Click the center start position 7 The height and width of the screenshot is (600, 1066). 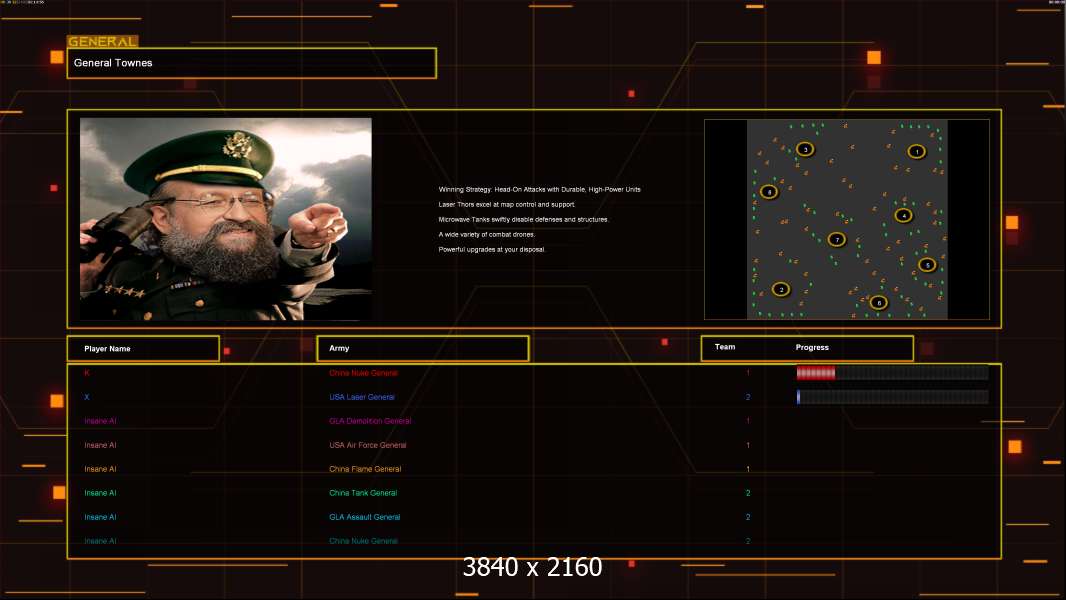pos(837,239)
